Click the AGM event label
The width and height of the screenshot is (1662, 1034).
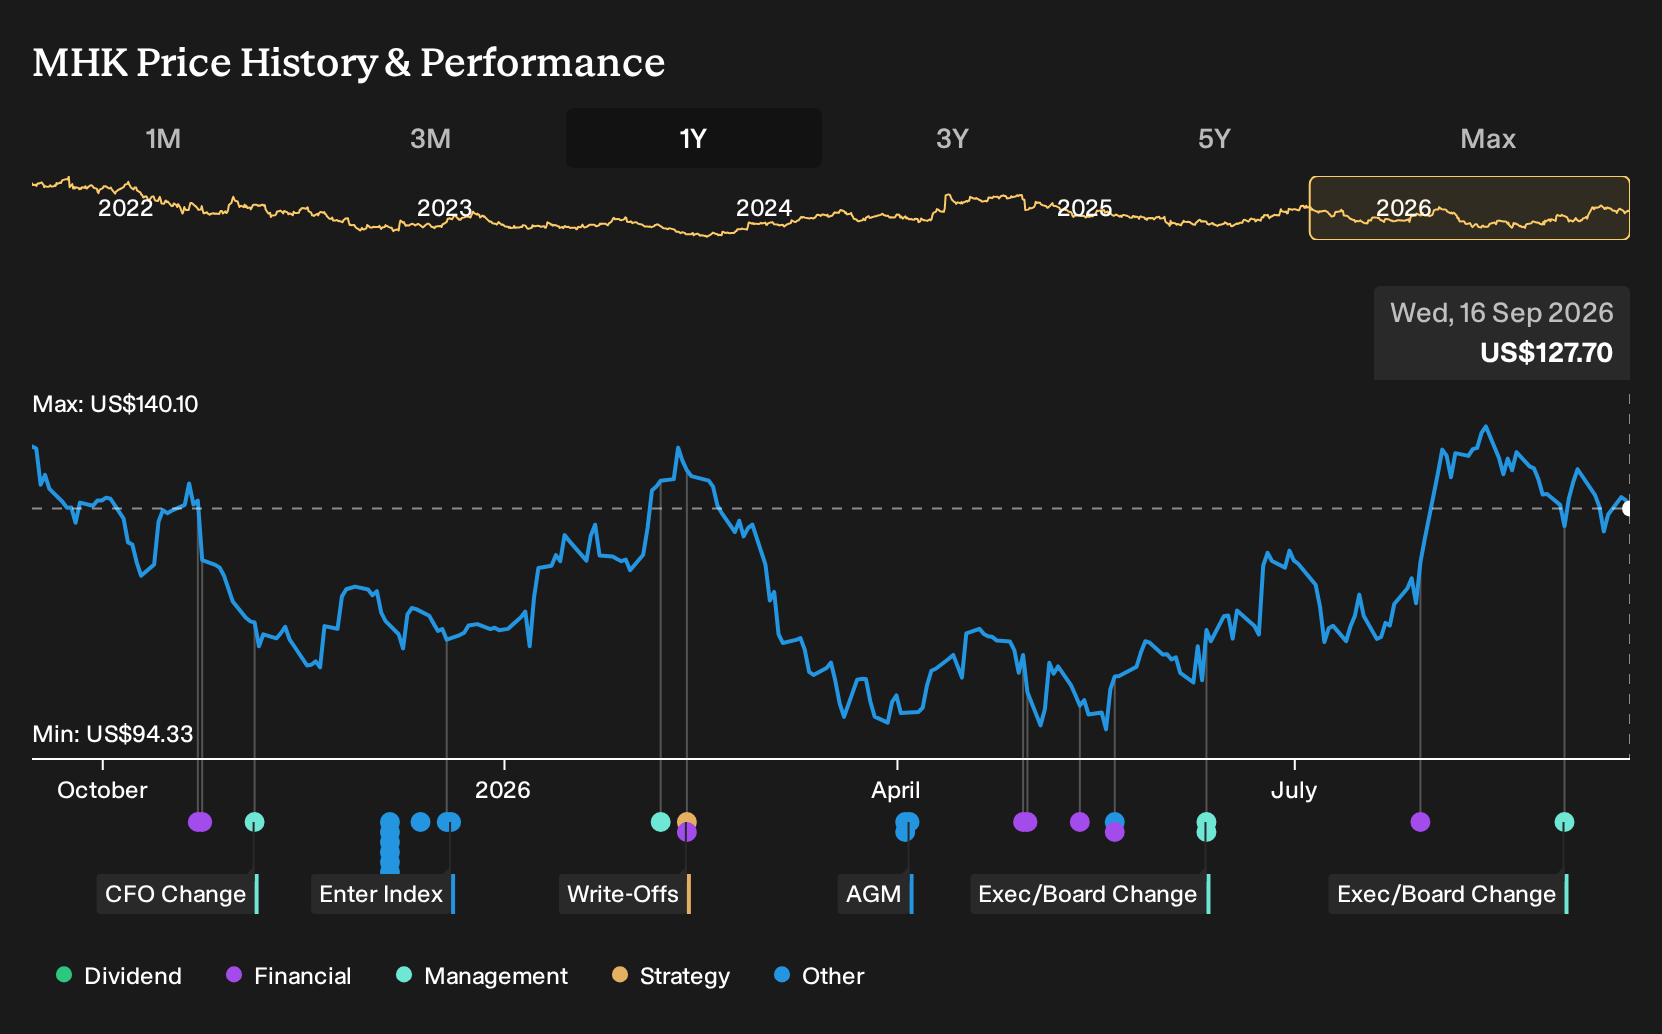tap(875, 894)
